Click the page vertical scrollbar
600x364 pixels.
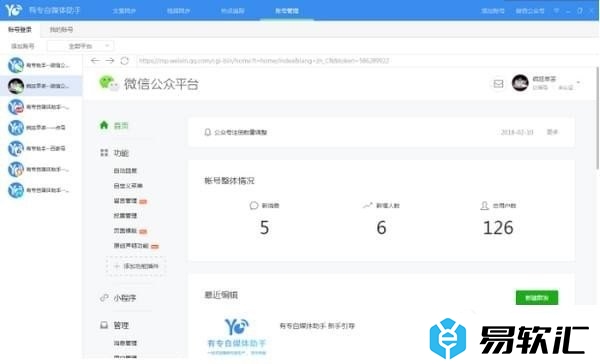pyautogui.click(x=597, y=118)
